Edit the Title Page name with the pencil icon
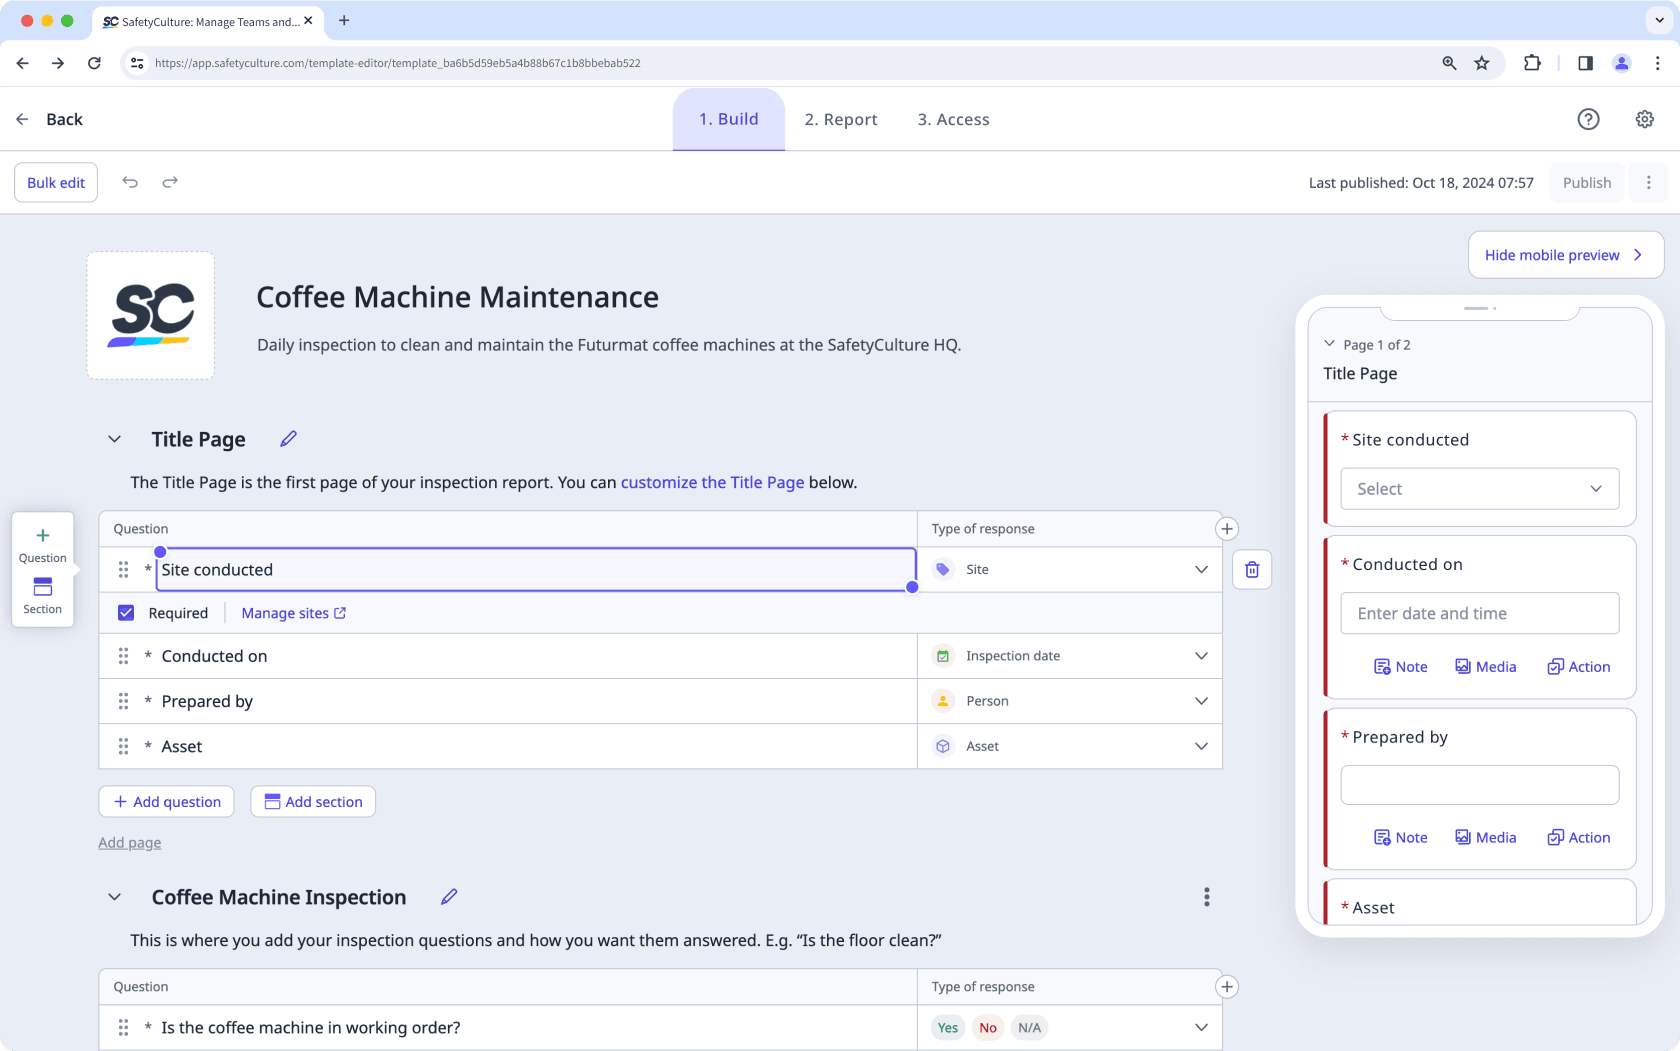Screen dimensions: 1680x1051 [288, 438]
